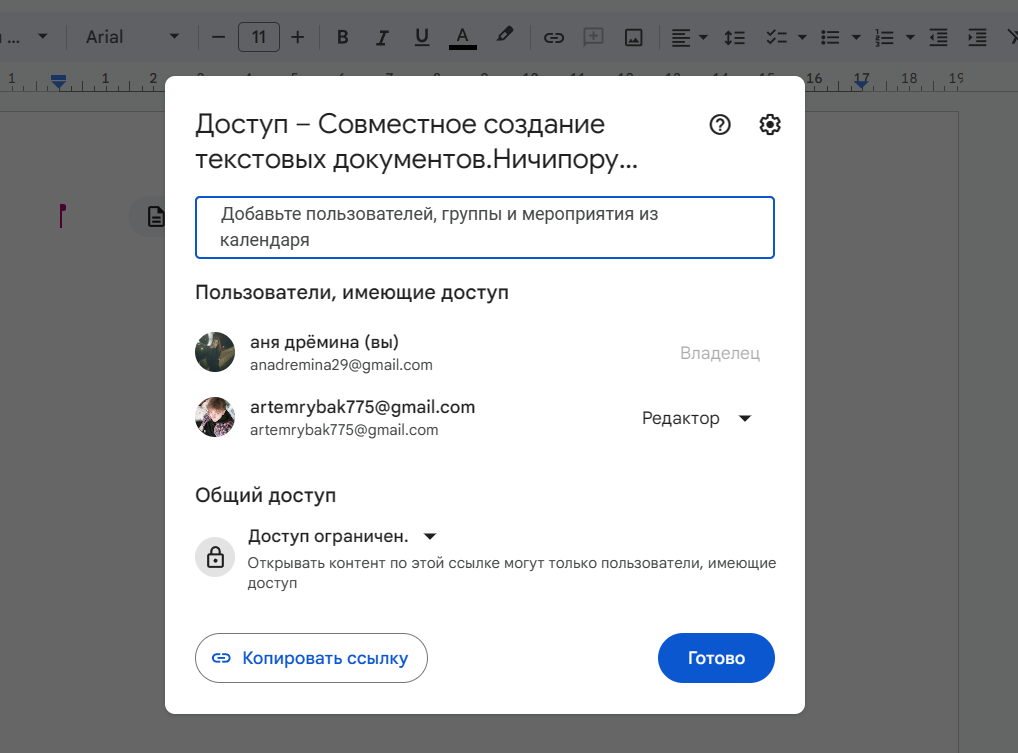The image size is (1018, 753).
Task: Open Доступ ограничен general access dropdown
Action: (x=342, y=536)
